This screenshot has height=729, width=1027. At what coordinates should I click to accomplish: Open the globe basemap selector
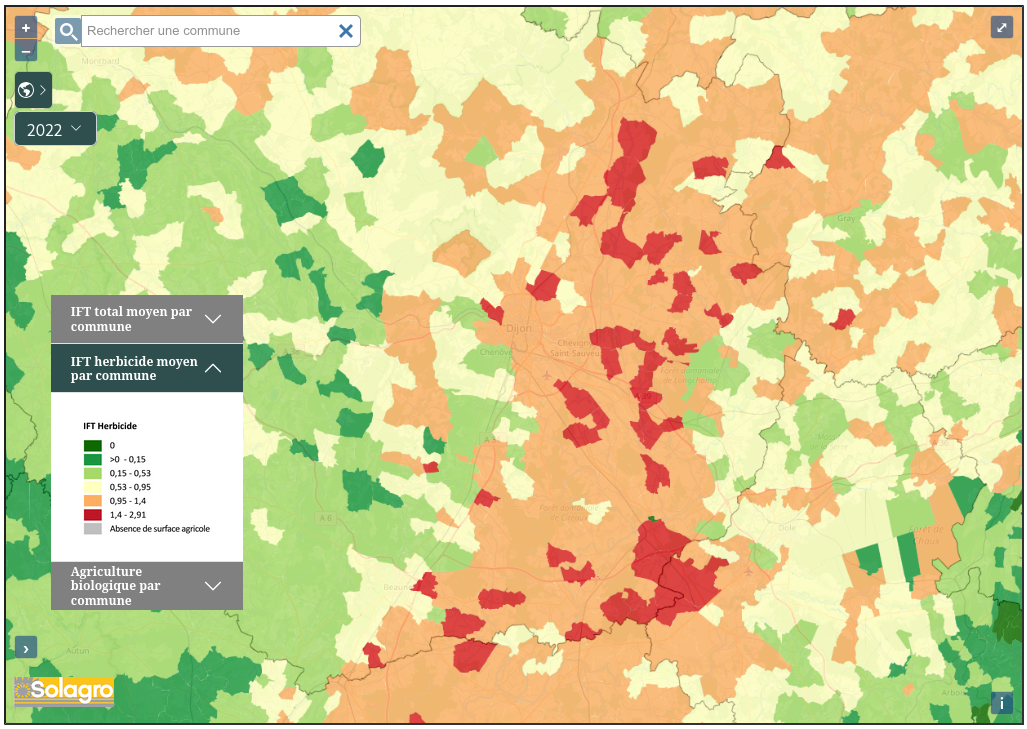pos(33,90)
